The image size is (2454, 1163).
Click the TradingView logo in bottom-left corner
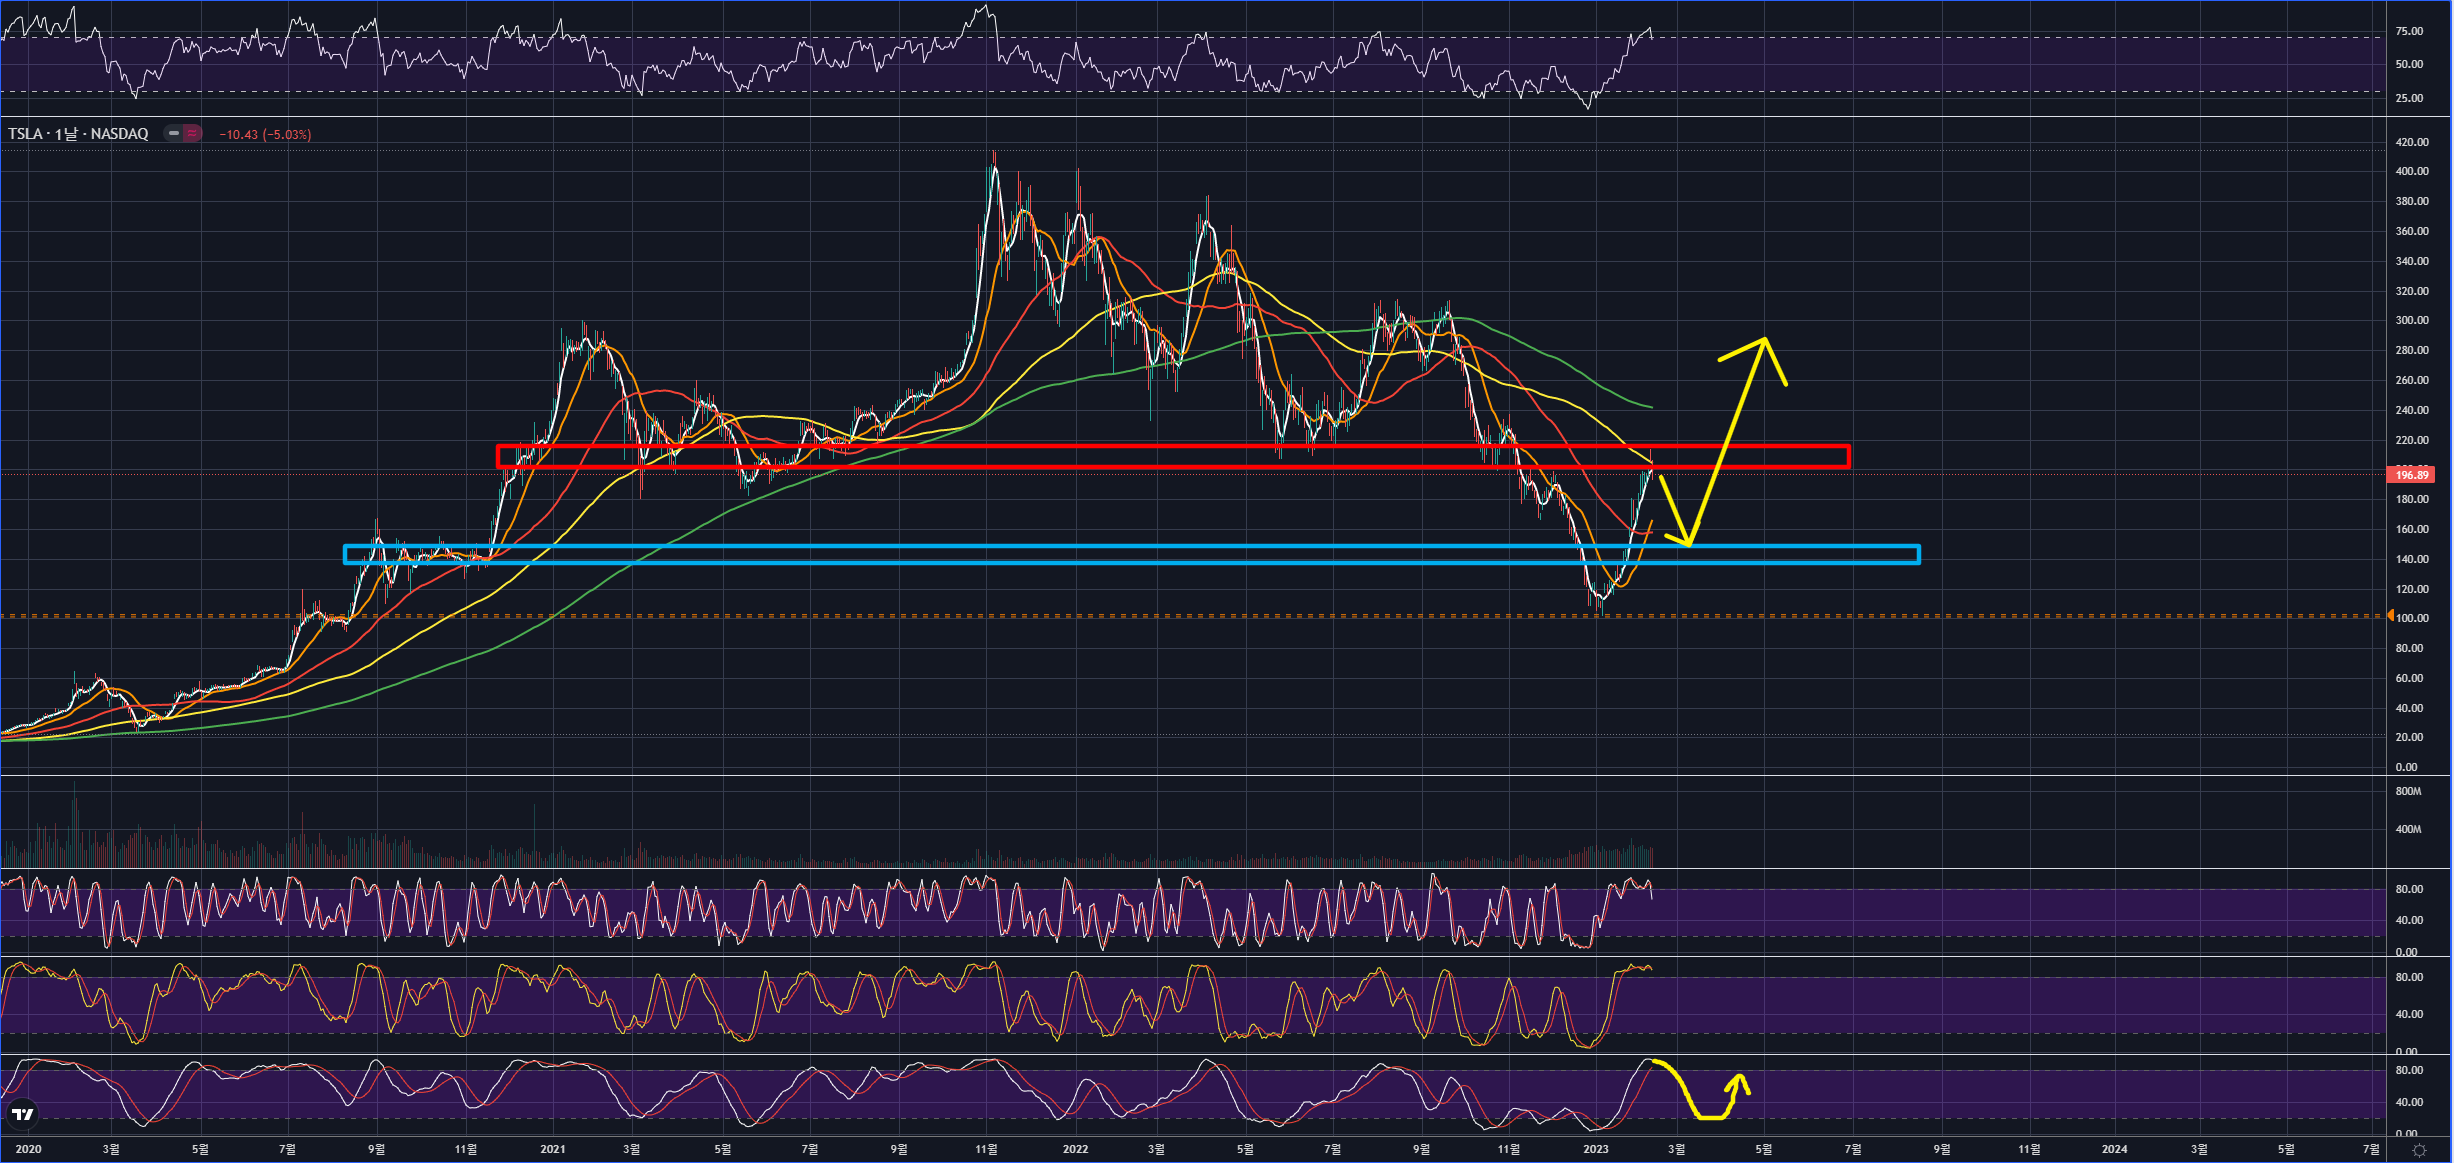pyautogui.click(x=22, y=1114)
